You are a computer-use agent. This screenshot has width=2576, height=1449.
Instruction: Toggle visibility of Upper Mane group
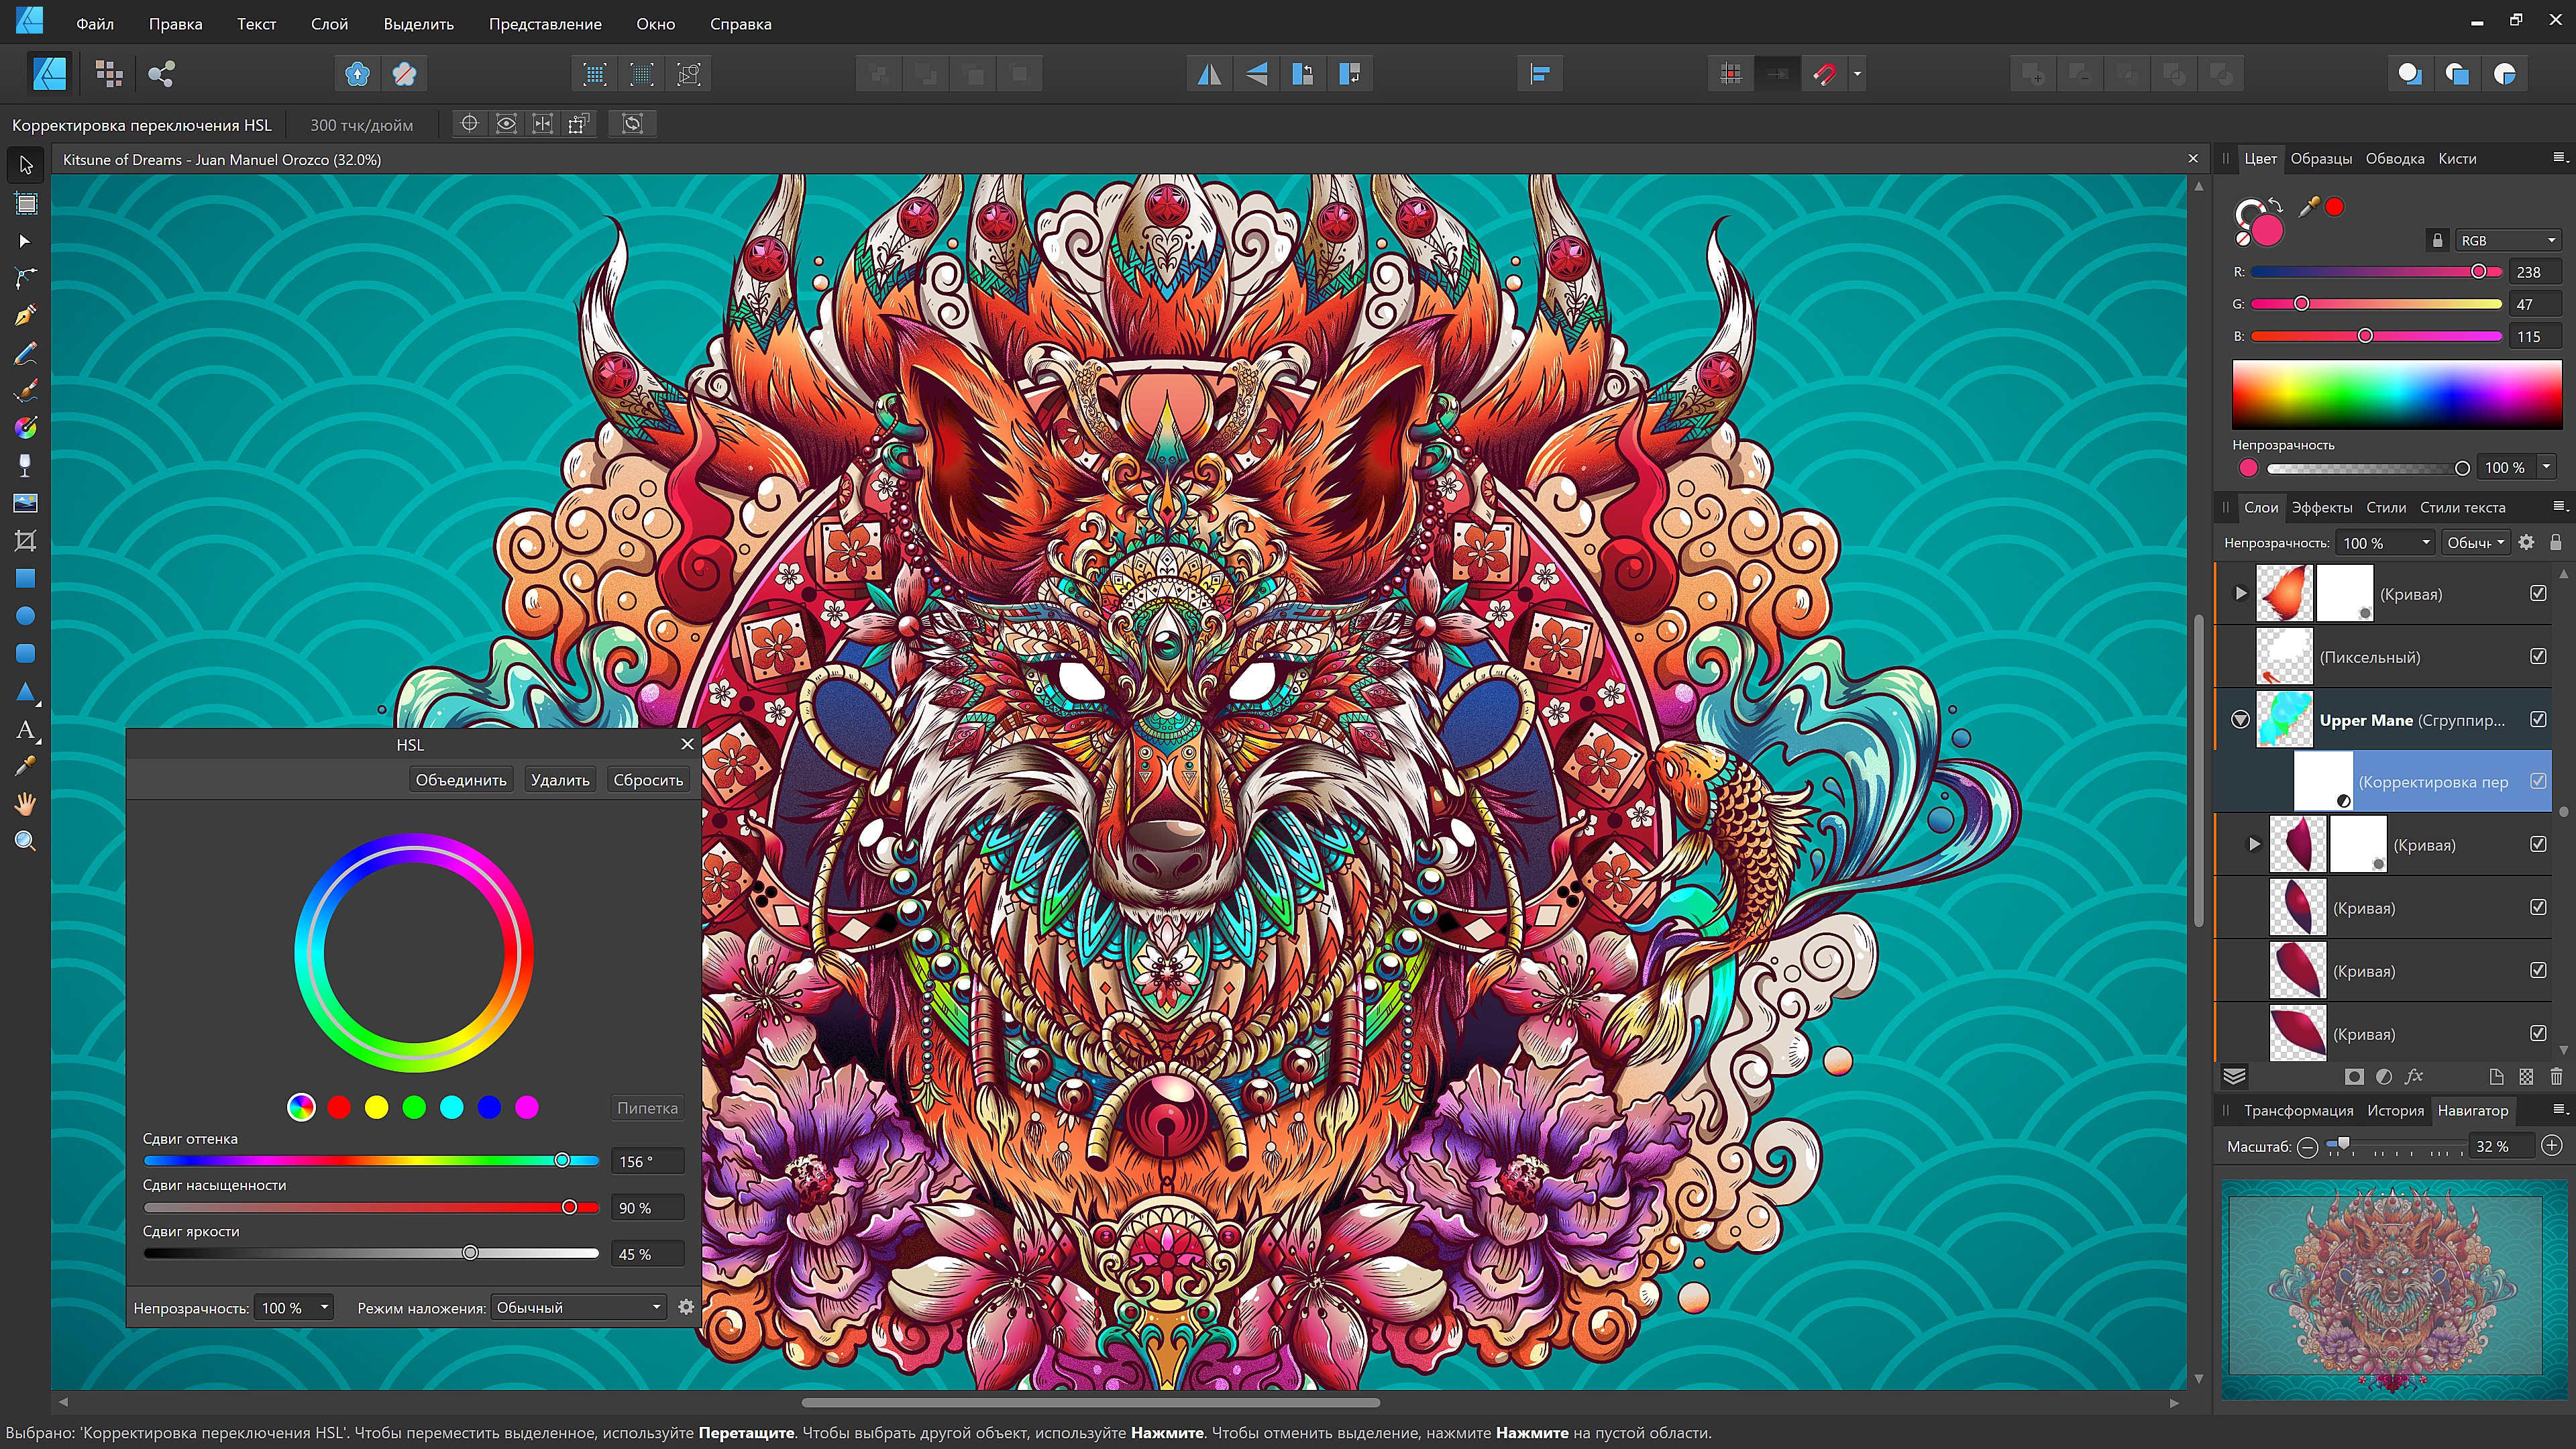2538,720
